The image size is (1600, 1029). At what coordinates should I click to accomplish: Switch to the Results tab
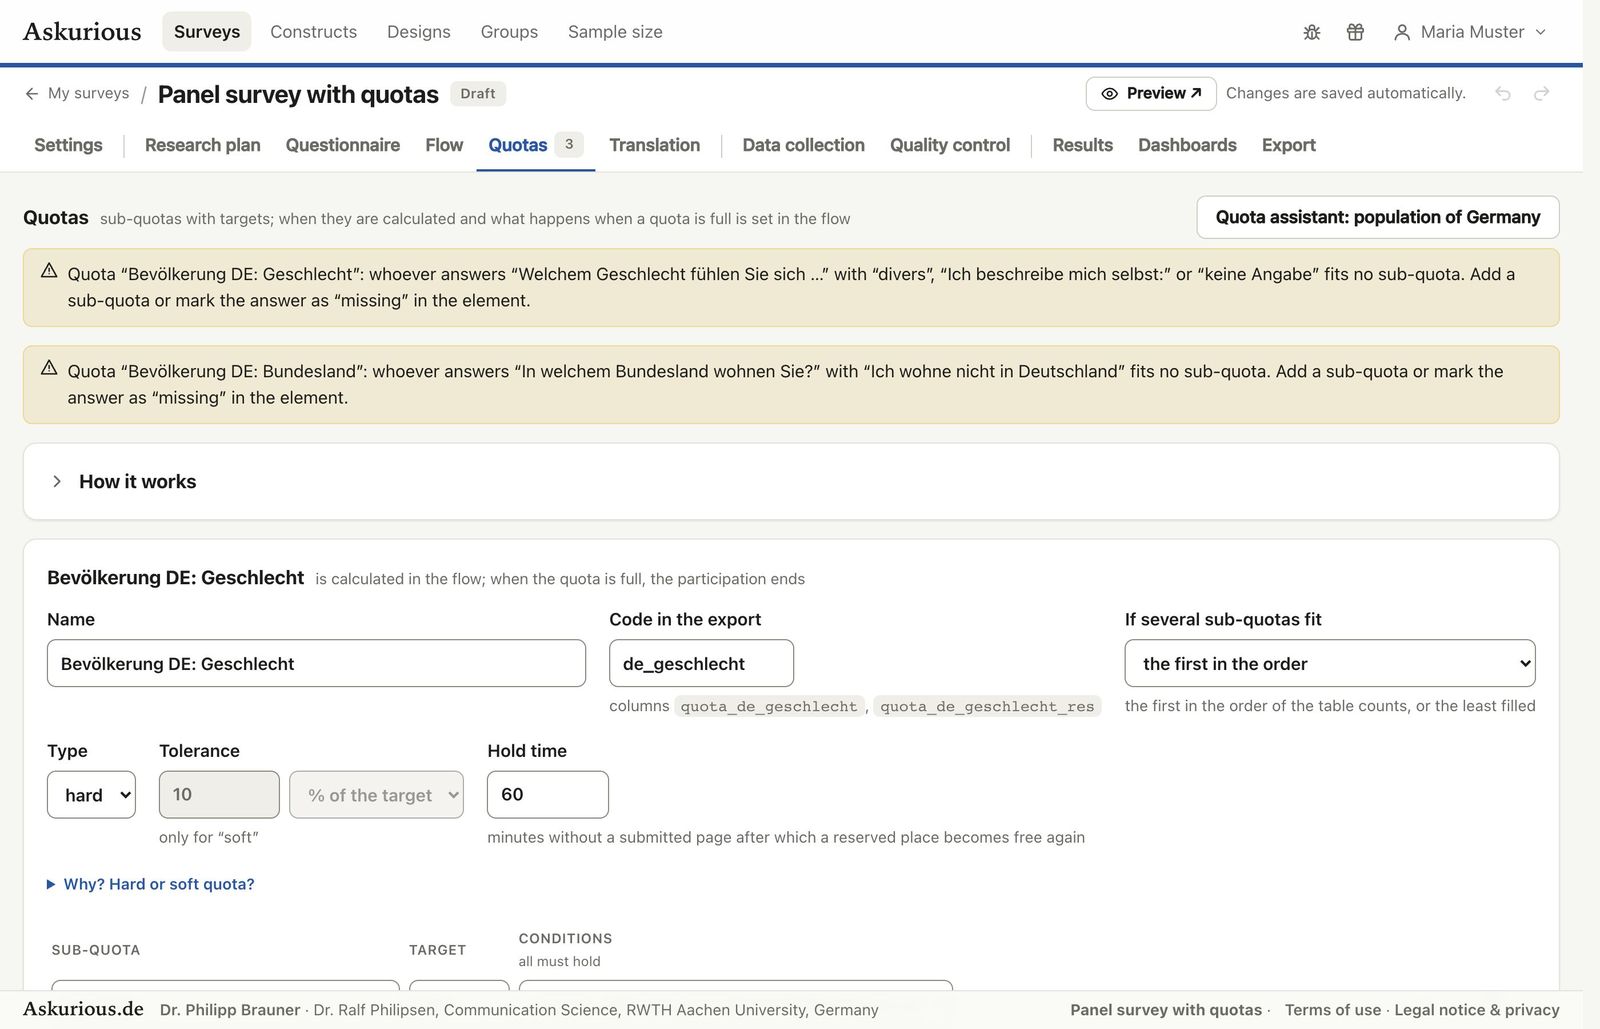coord(1082,145)
